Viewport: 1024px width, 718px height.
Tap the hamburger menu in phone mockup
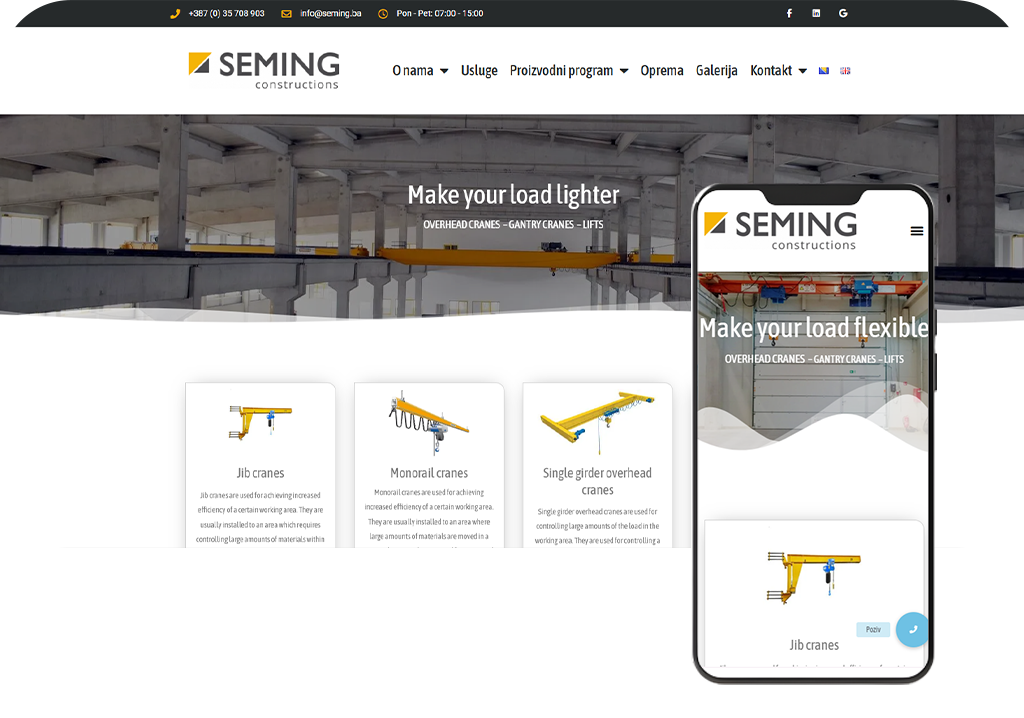pos(916,231)
